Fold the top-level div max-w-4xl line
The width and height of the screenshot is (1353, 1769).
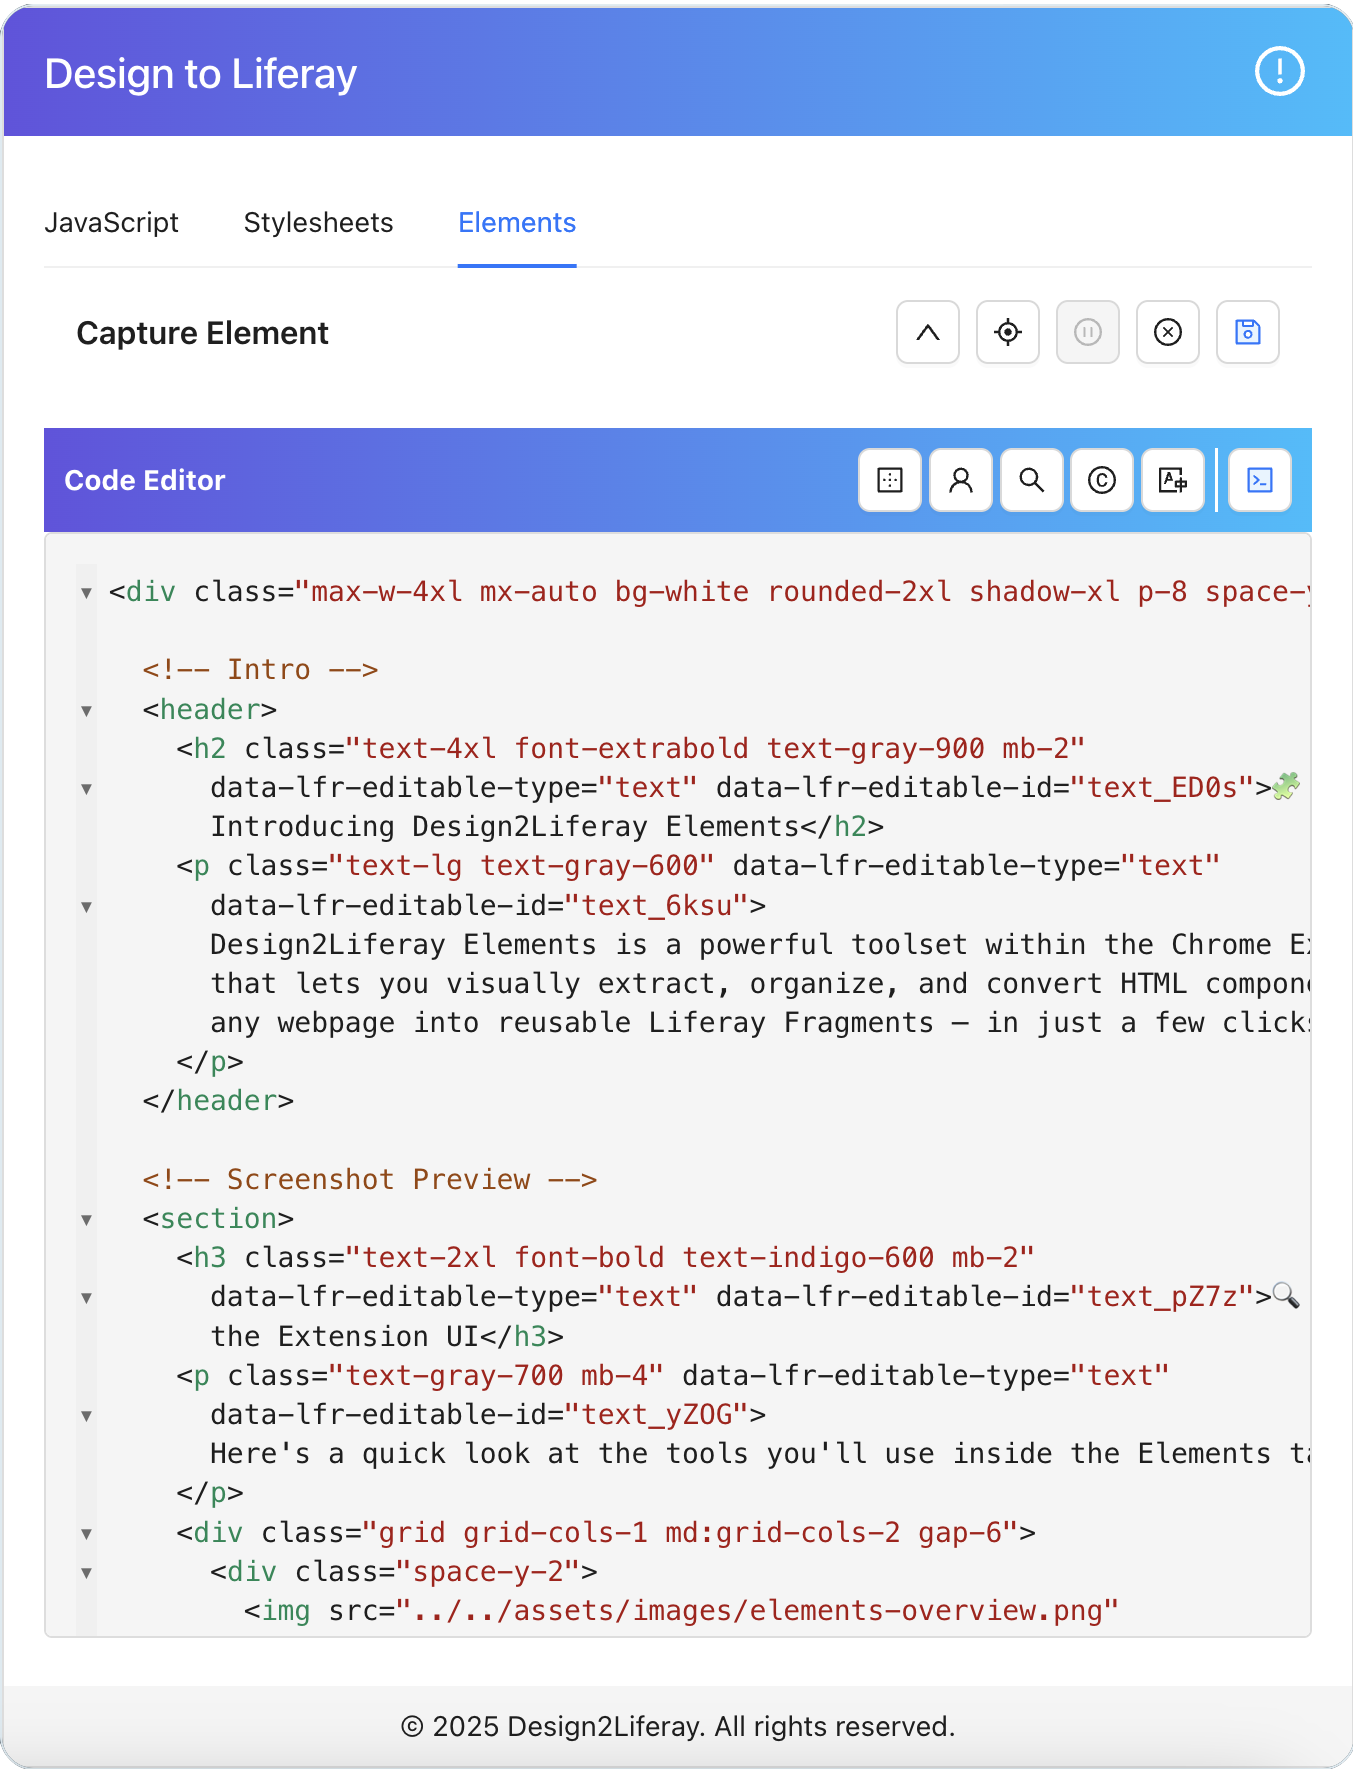pyautogui.click(x=87, y=593)
